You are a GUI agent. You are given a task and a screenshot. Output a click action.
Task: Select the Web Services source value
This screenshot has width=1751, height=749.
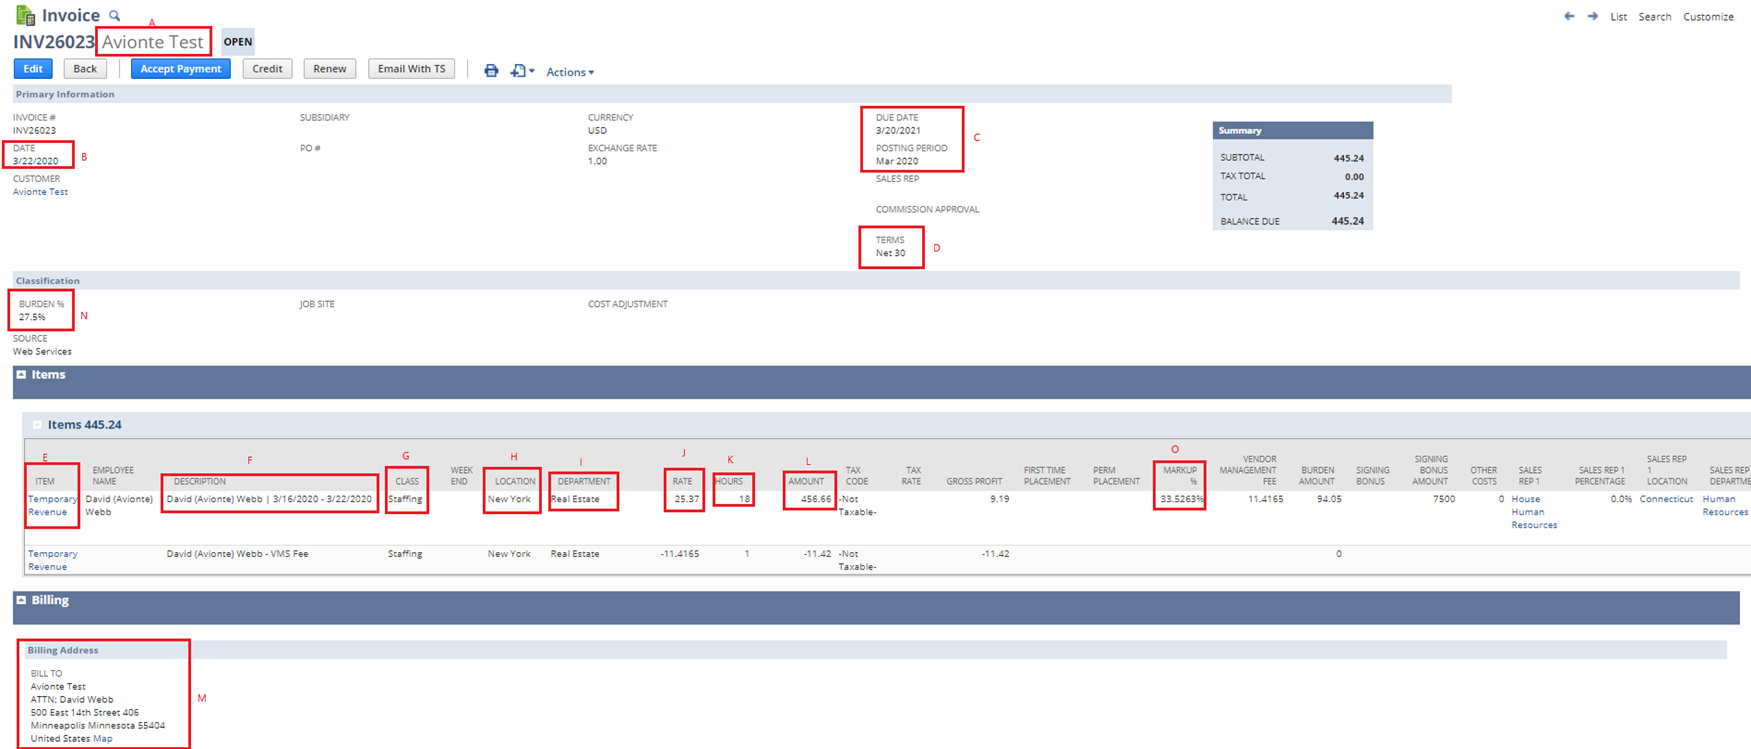(42, 352)
